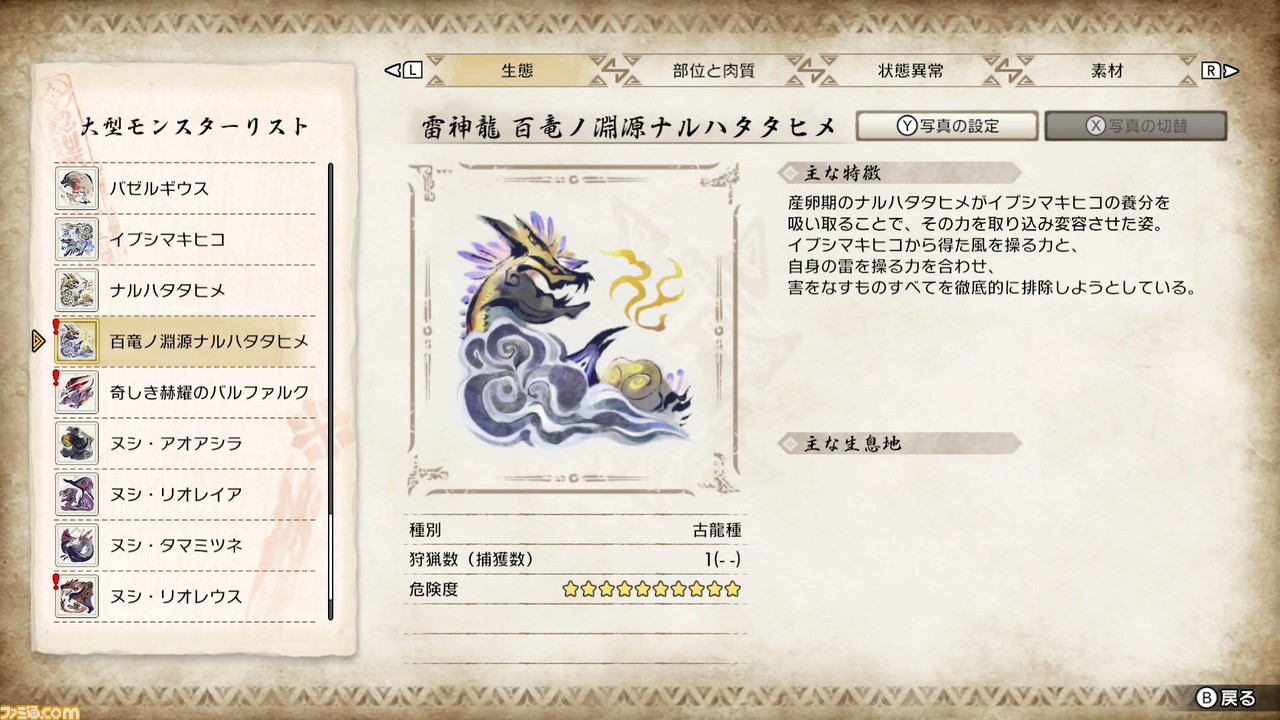This screenshot has height=720, width=1280.
Task: Open the 状態異常 tab
Action: pyautogui.click(x=910, y=71)
